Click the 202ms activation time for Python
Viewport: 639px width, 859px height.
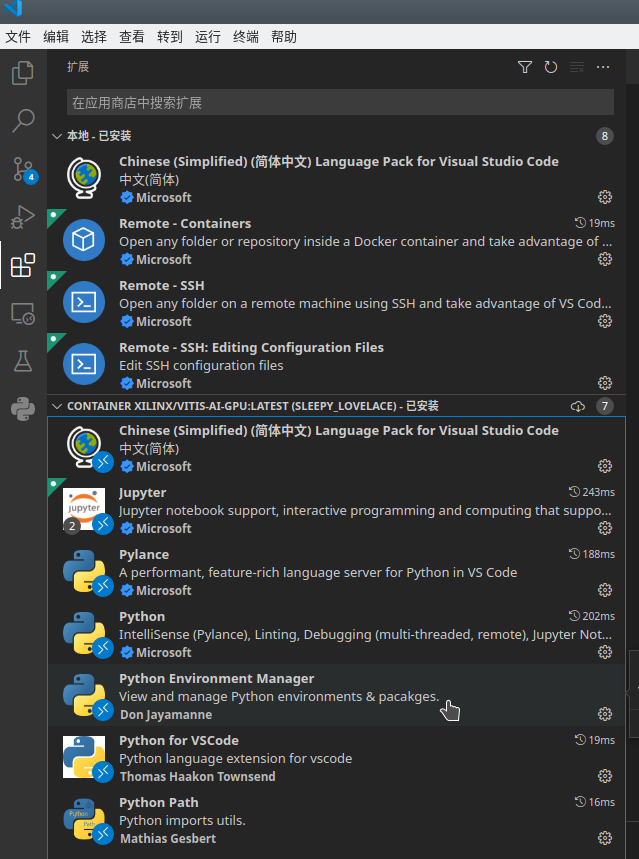point(592,616)
